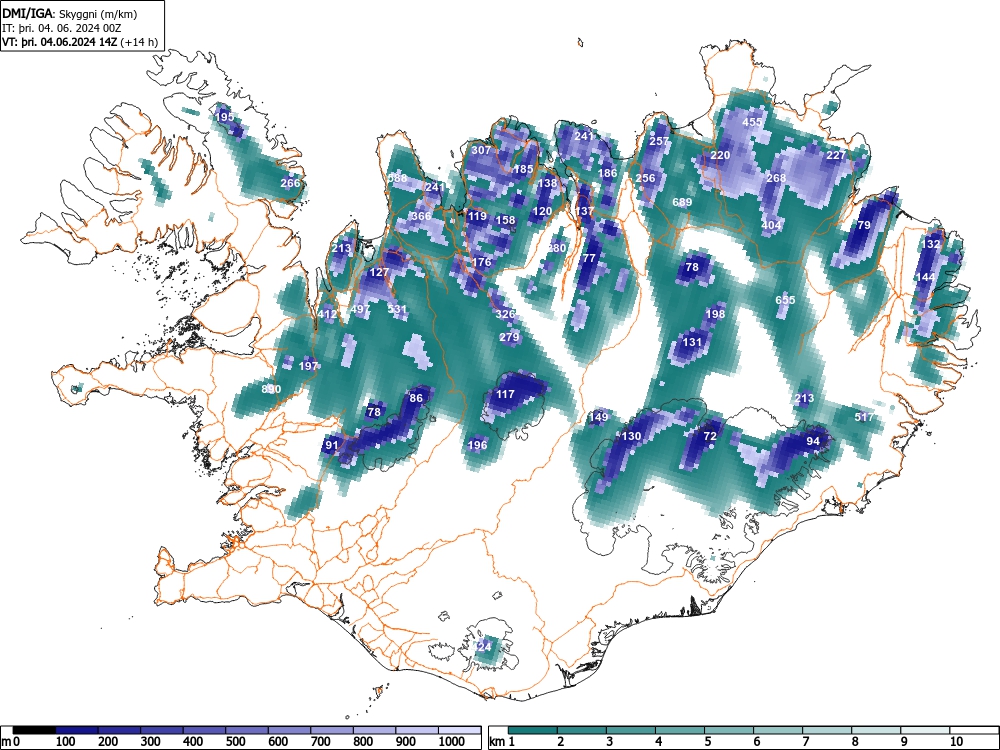Screen dimensions: 1000x750
Task: Click the 'km 1' label of the kilometre legend
Action: tap(502, 742)
